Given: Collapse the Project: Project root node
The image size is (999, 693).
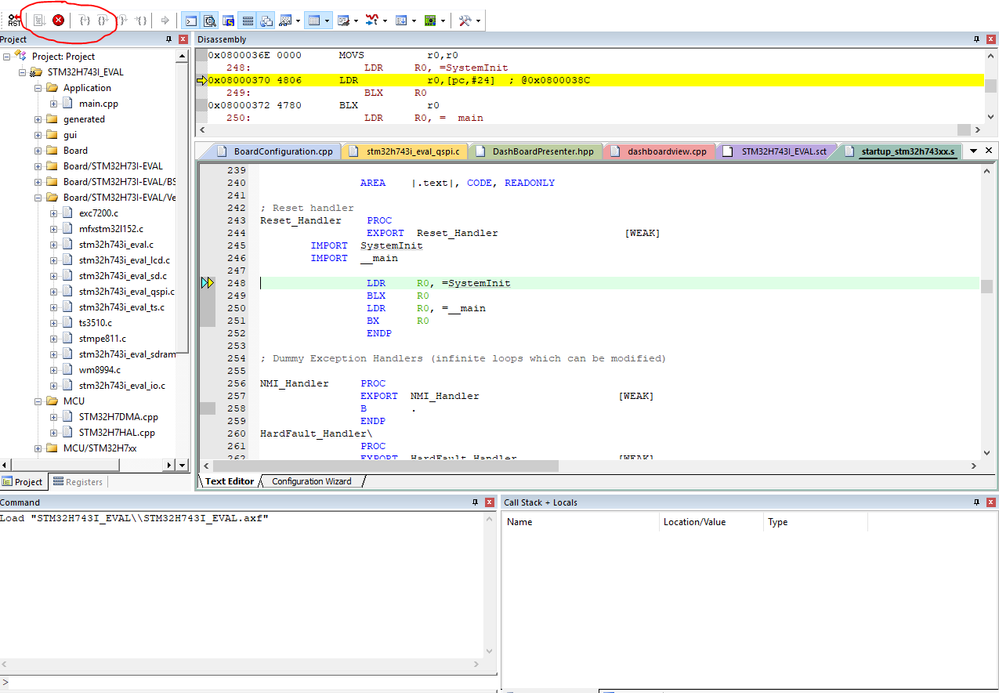Looking at the screenshot, I should click(6, 57).
